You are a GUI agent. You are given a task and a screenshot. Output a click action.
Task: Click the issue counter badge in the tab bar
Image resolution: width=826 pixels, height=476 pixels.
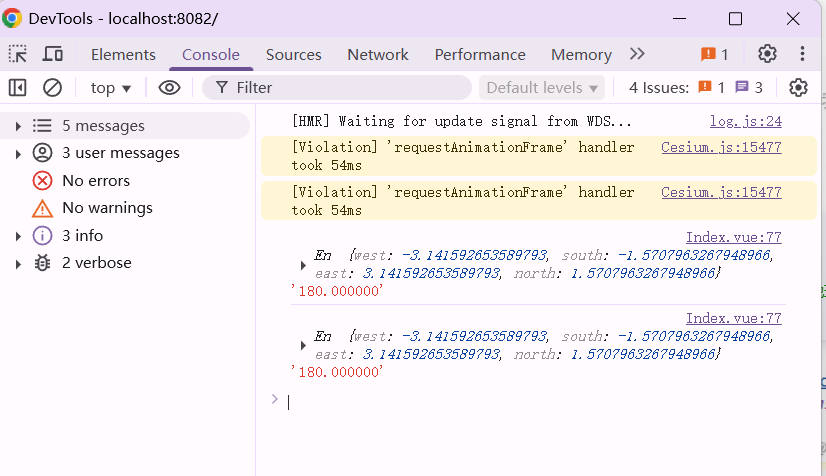[714, 54]
